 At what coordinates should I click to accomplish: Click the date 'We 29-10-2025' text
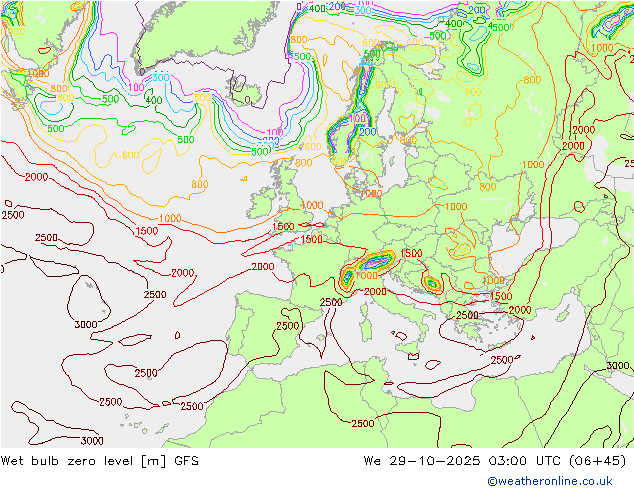(422, 461)
